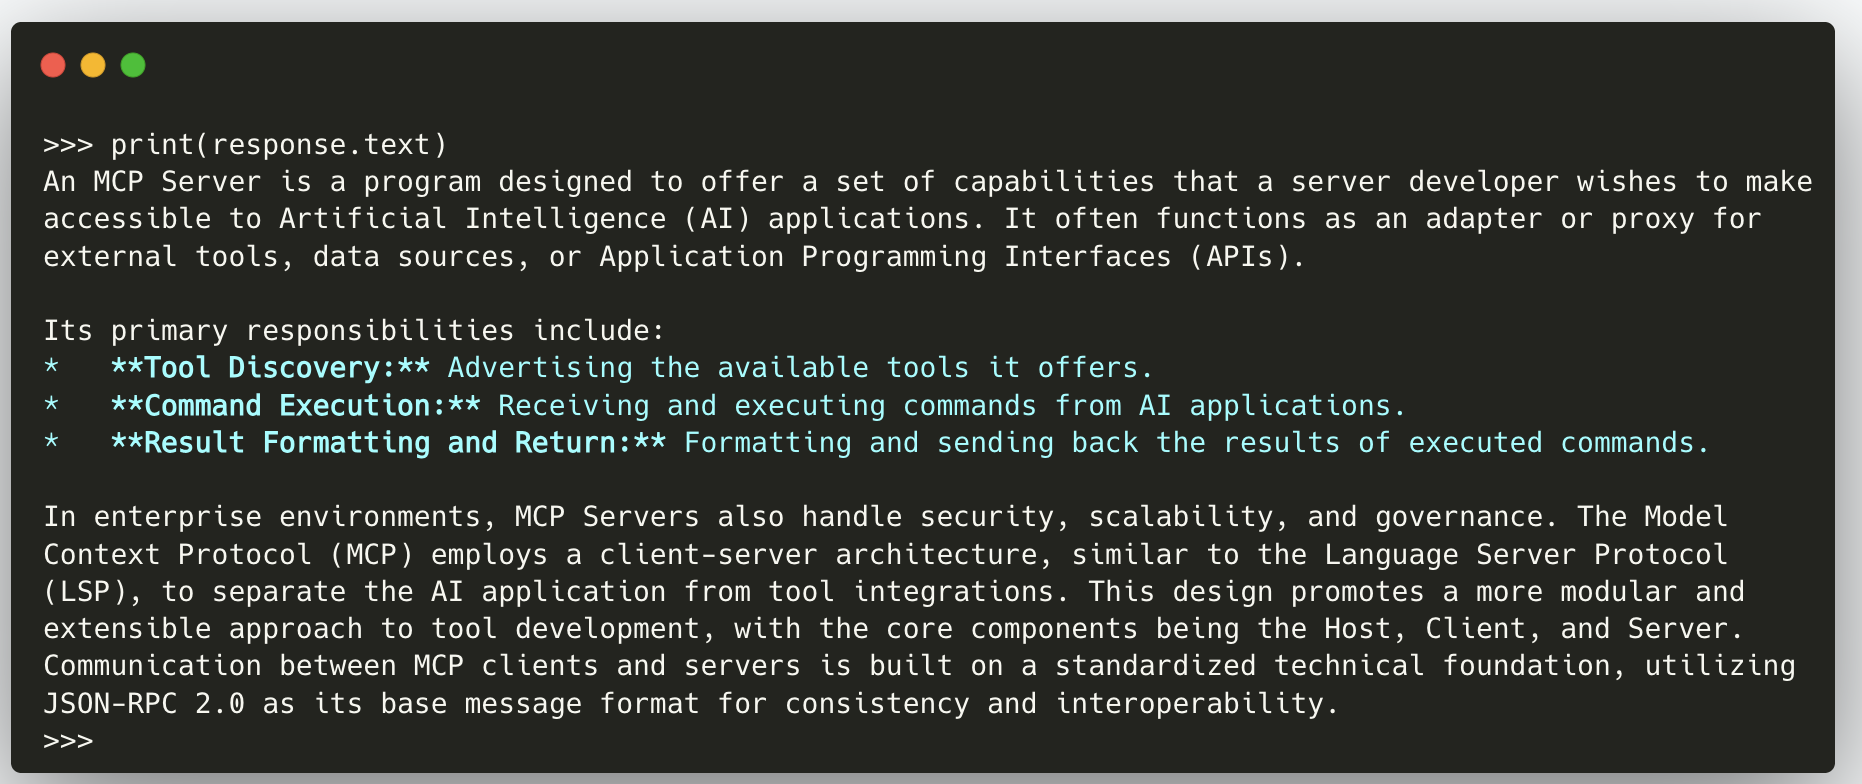Click text 'Formatting and sending back the results'

coord(1012,443)
